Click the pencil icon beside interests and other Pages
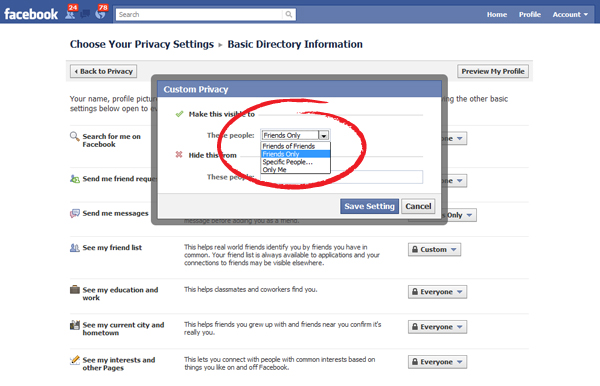 coord(75,360)
